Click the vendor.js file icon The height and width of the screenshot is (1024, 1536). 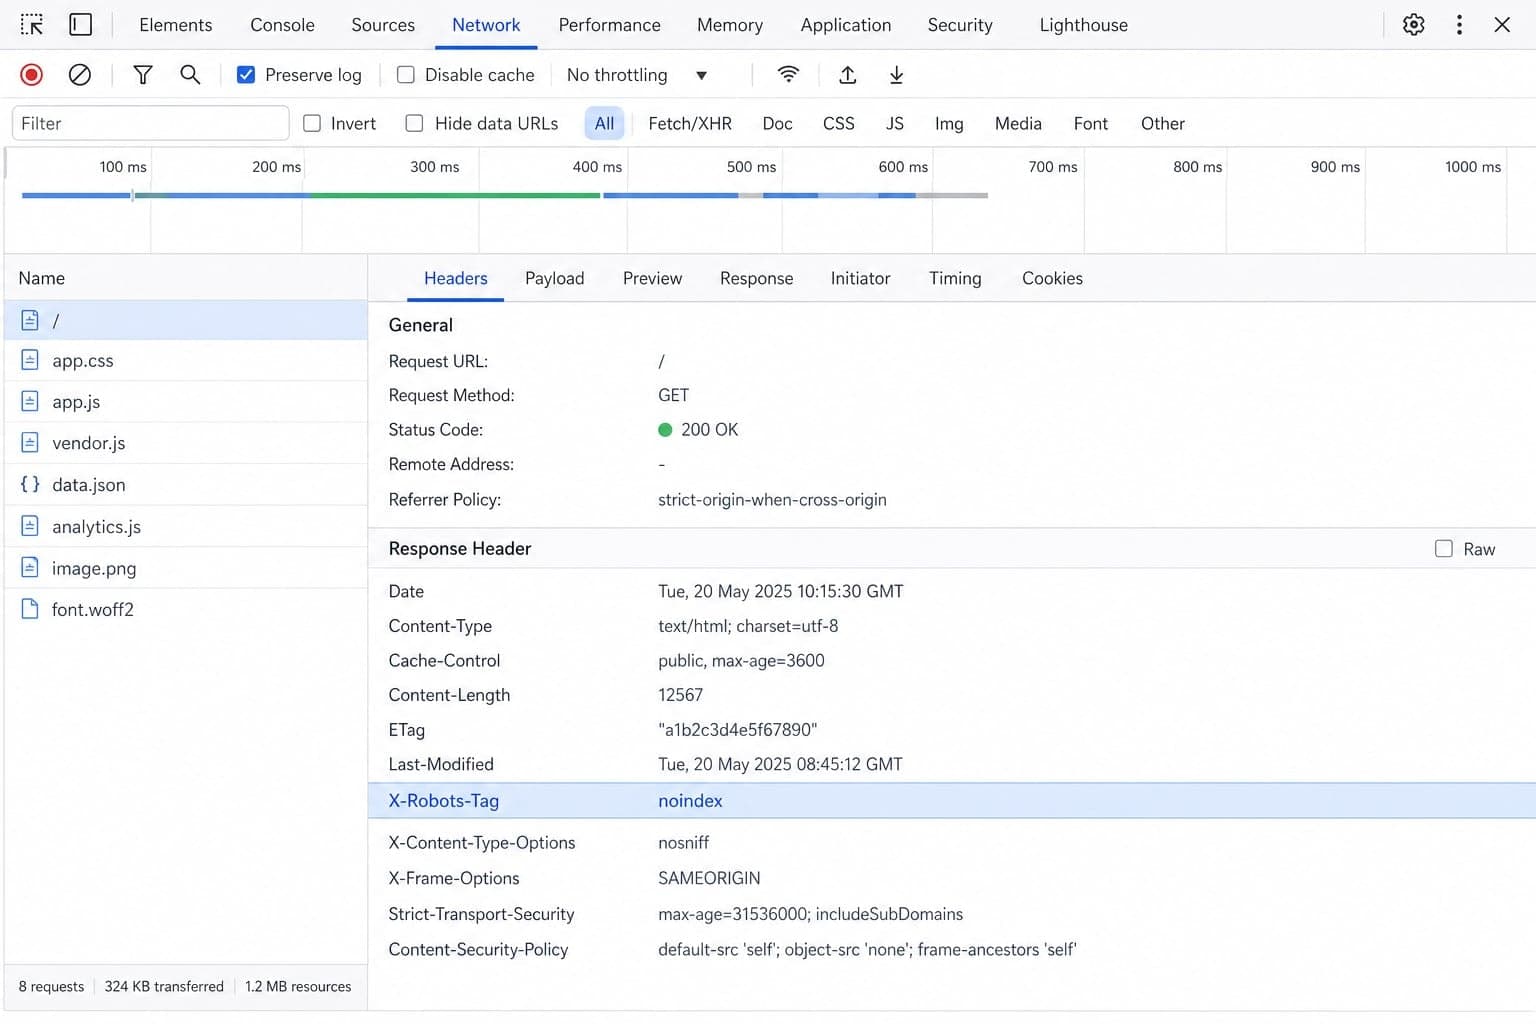pyautogui.click(x=30, y=442)
